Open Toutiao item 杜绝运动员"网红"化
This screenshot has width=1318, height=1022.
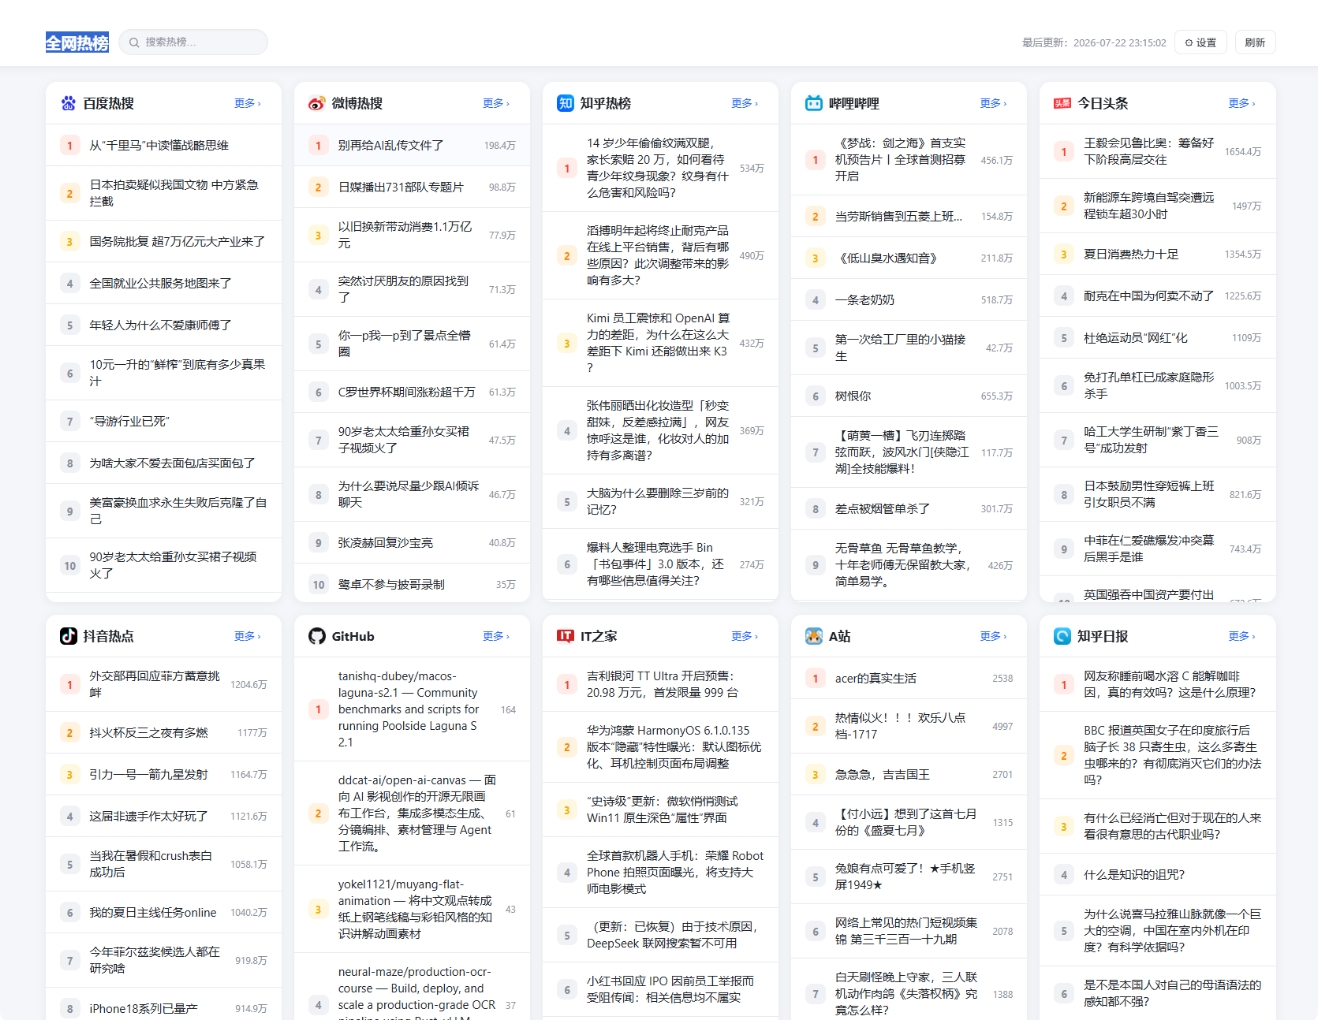[x=1157, y=338]
